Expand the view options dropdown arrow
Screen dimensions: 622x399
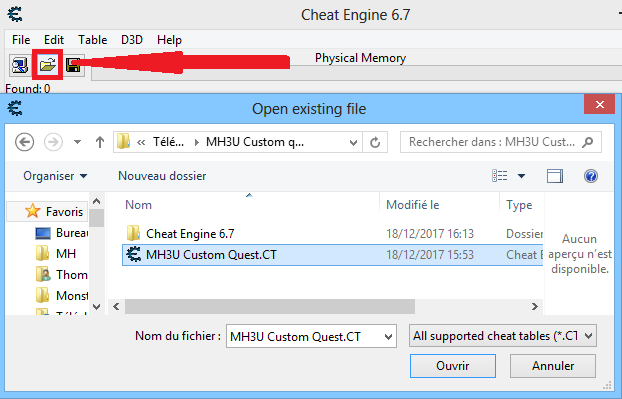(x=522, y=176)
